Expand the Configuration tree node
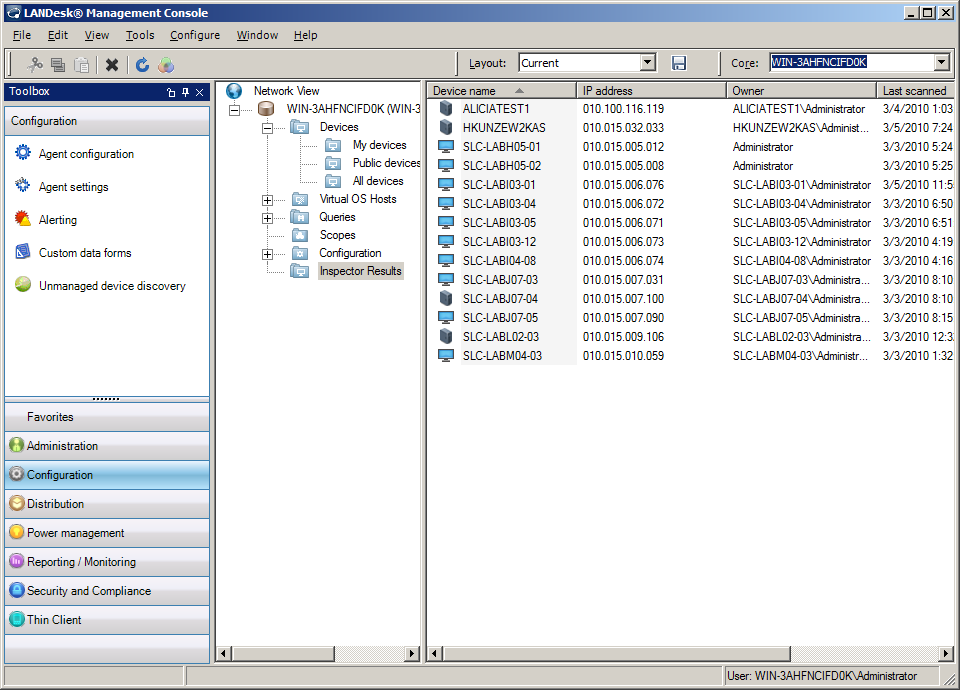Viewport: 960px width, 690px height. coord(268,254)
